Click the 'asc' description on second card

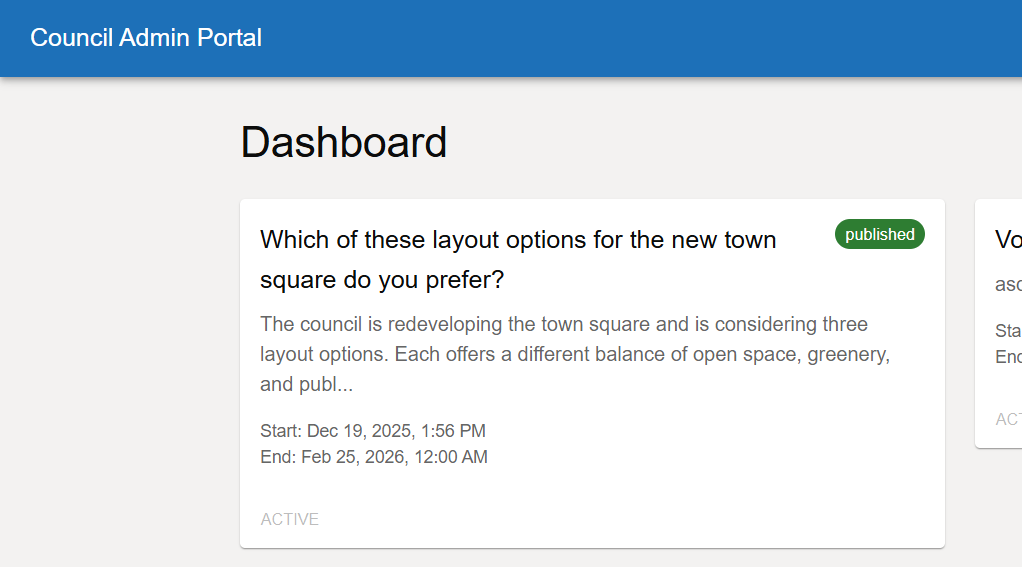click(x=1007, y=285)
